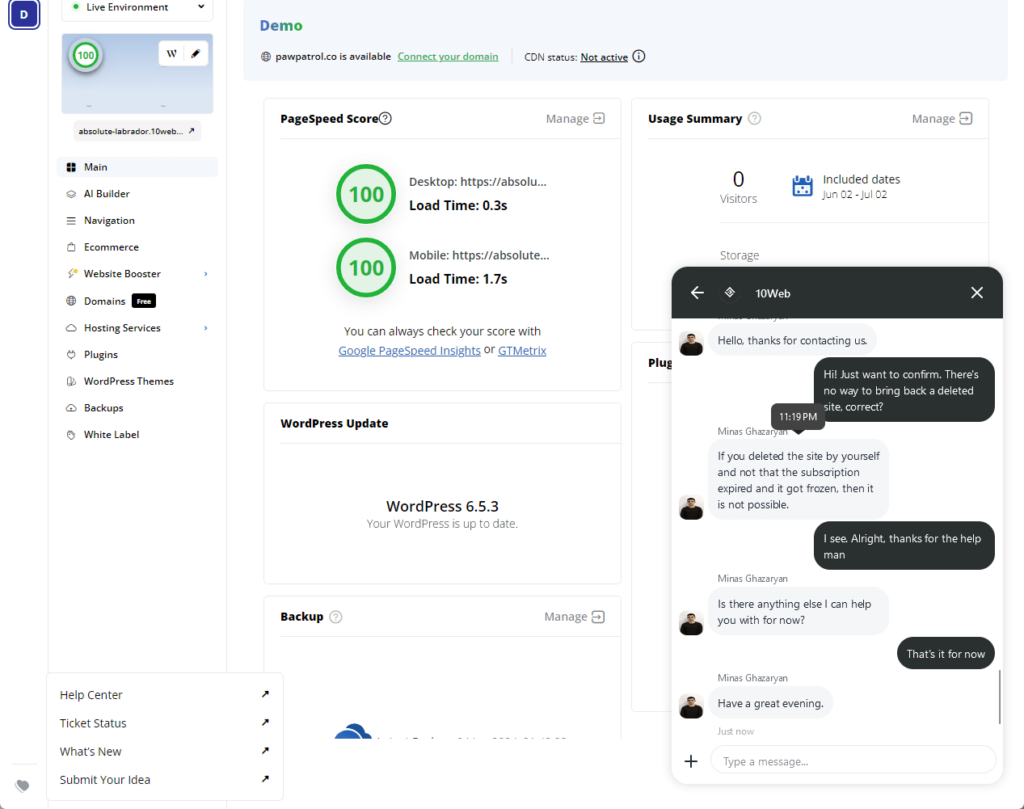The width and height of the screenshot is (1024, 809).
Task: Click the desktop 100 score circle
Action: [x=366, y=194]
